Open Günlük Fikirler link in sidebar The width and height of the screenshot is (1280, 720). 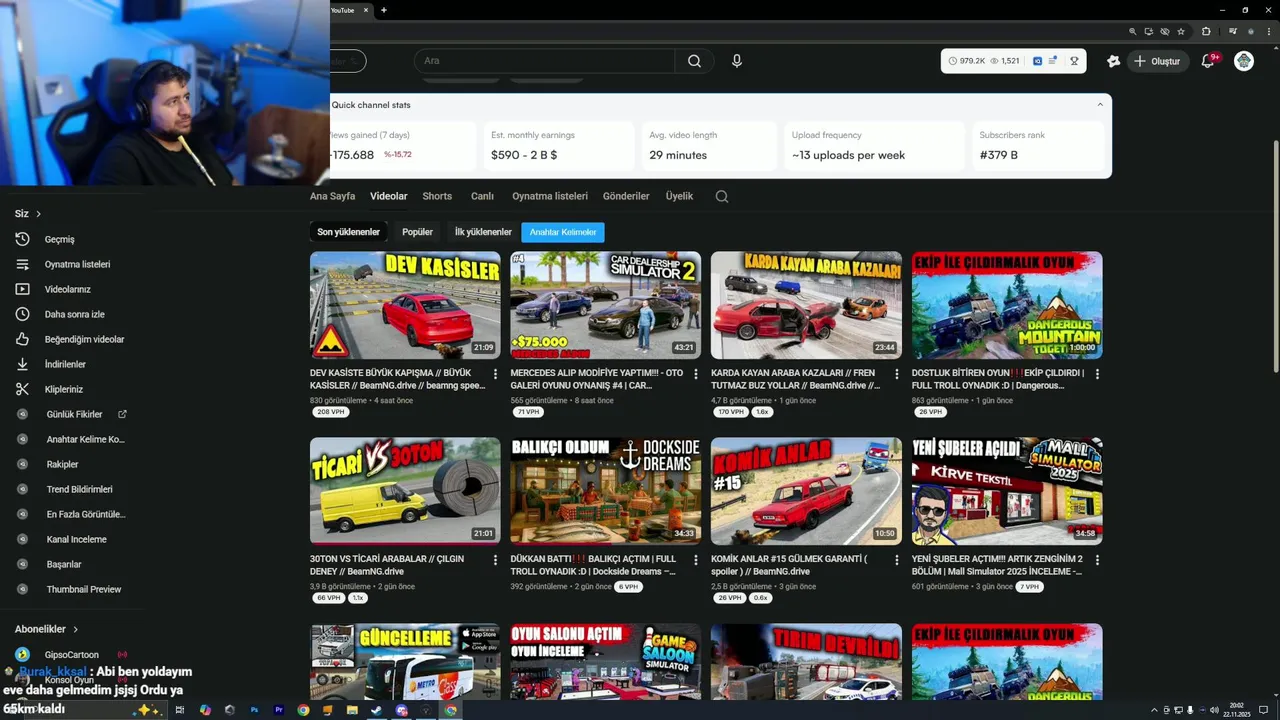[x=74, y=414]
